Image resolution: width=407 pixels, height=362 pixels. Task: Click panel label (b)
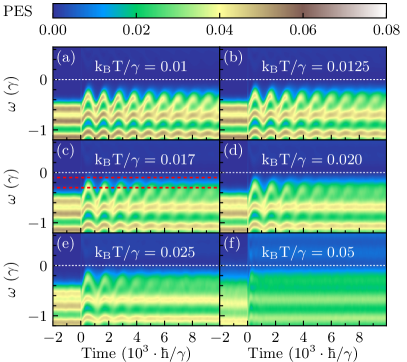233,58
